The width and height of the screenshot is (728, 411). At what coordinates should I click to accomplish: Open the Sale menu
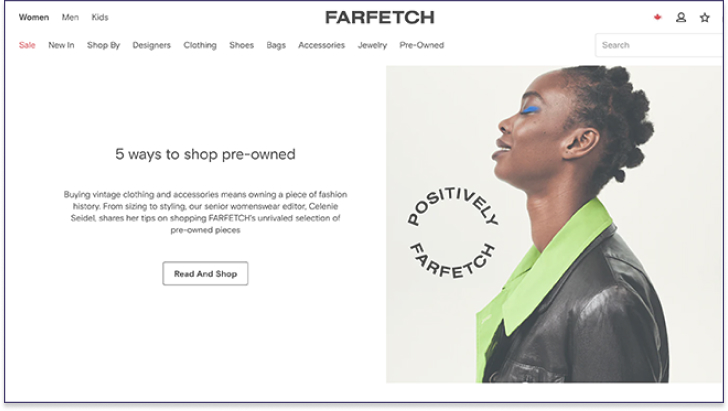tap(27, 45)
